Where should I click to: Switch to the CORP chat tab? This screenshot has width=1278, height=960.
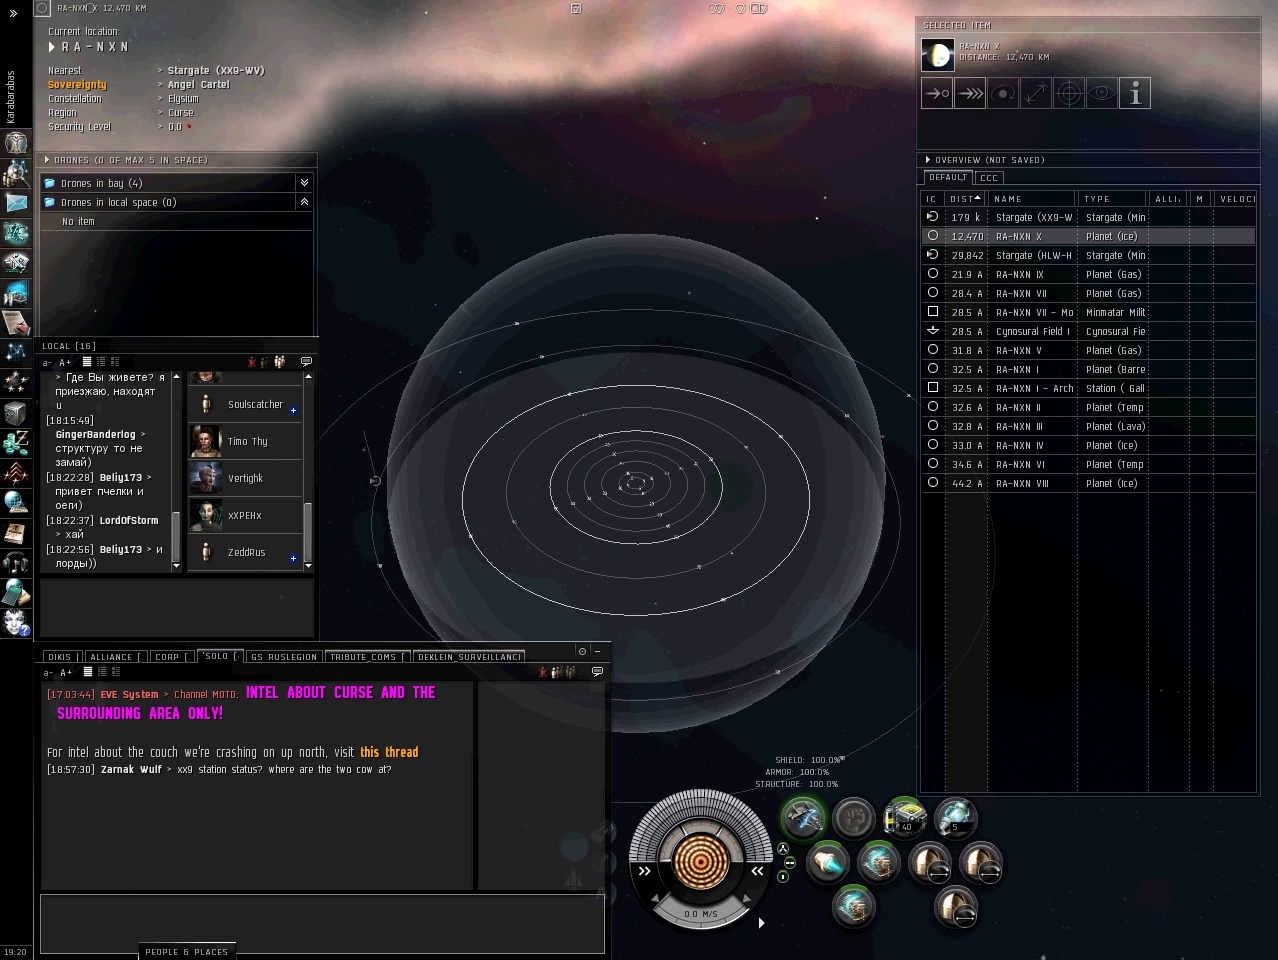tap(171, 657)
